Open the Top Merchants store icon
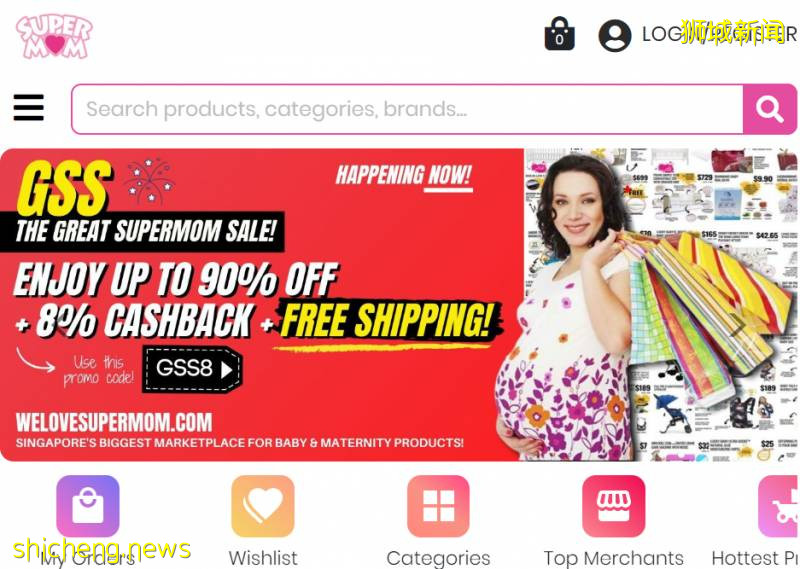This screenshot has height=569, width=800. click(x=614, y=506)
